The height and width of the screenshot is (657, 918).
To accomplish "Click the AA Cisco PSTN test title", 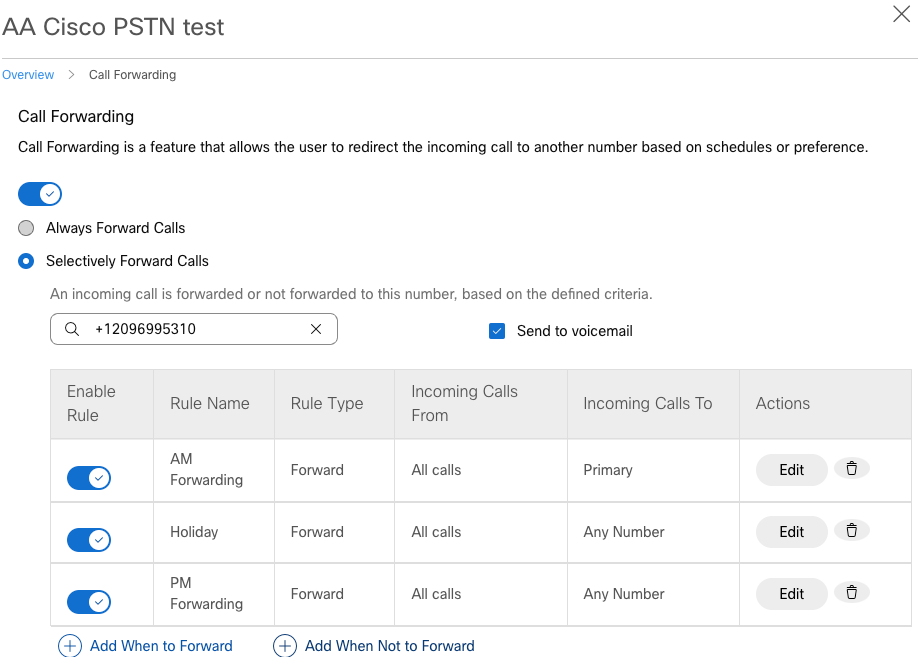I will tap(113, 27).
